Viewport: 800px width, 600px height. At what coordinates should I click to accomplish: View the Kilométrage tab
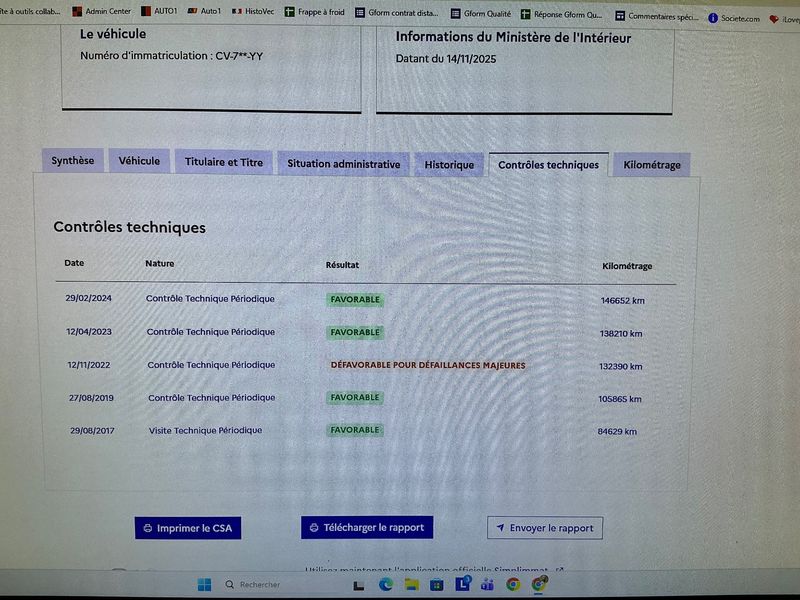click(651, 165)
